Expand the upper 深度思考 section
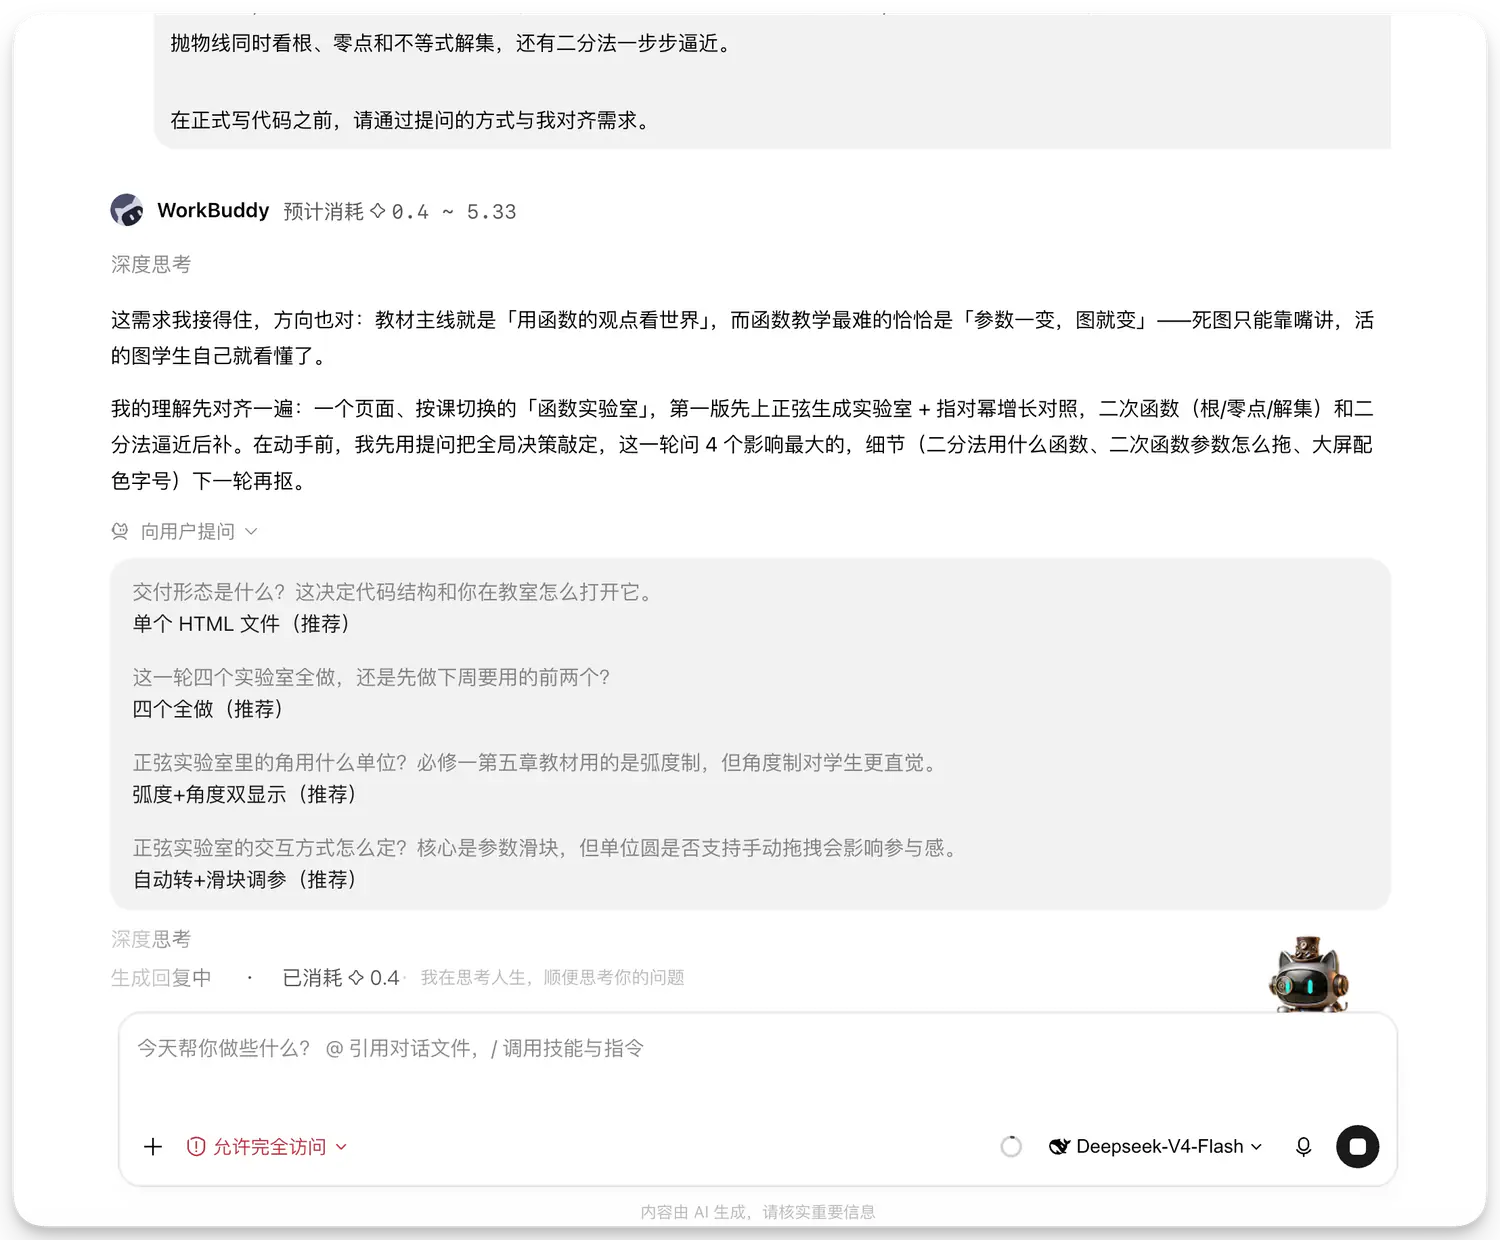This screenshot has width=1500, height=1240. [x=151, y=264]
